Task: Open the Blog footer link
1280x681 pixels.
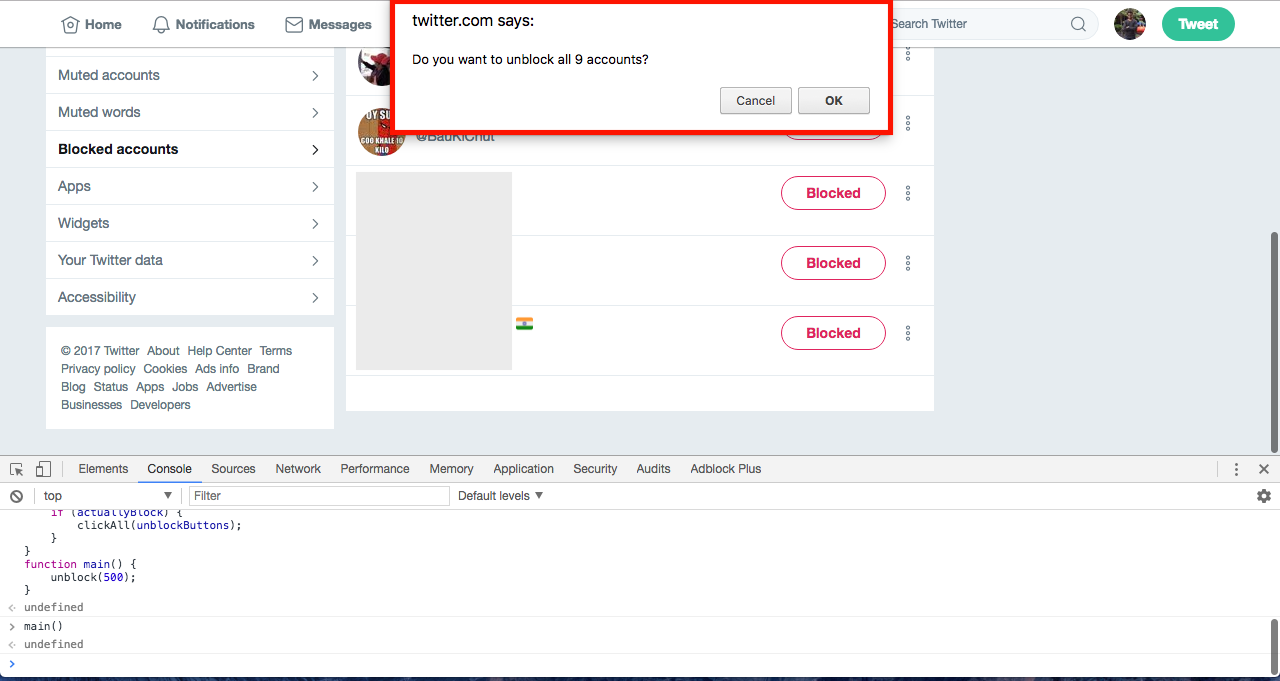Action: (73, 387)
